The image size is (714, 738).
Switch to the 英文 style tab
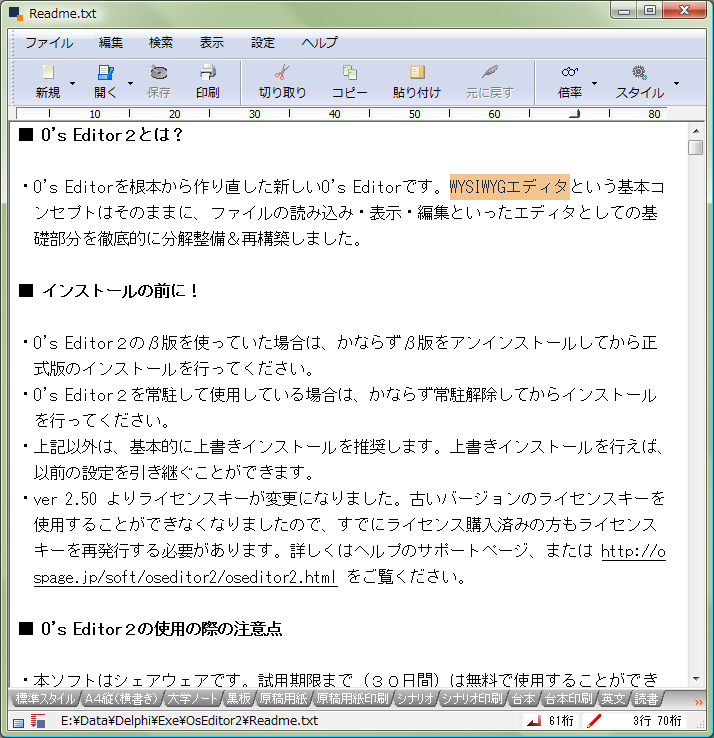[x=614, y=699]
